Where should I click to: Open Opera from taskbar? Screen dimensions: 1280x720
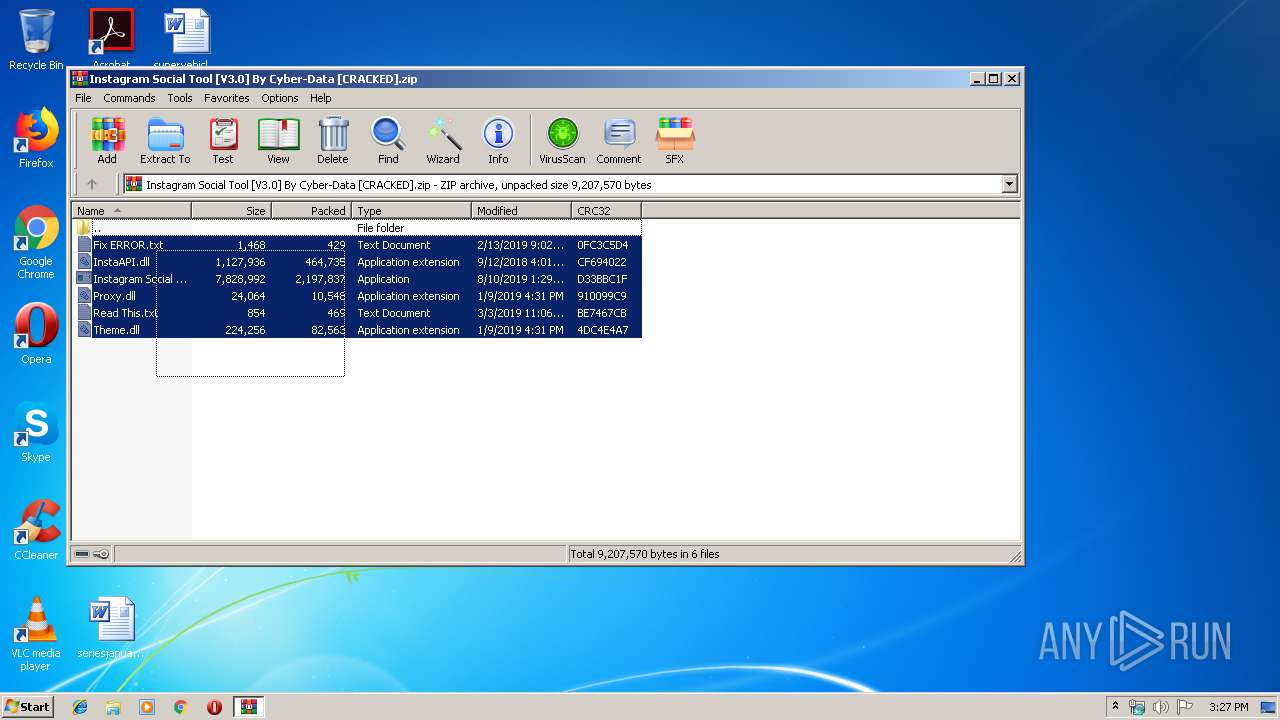[214, 707]
